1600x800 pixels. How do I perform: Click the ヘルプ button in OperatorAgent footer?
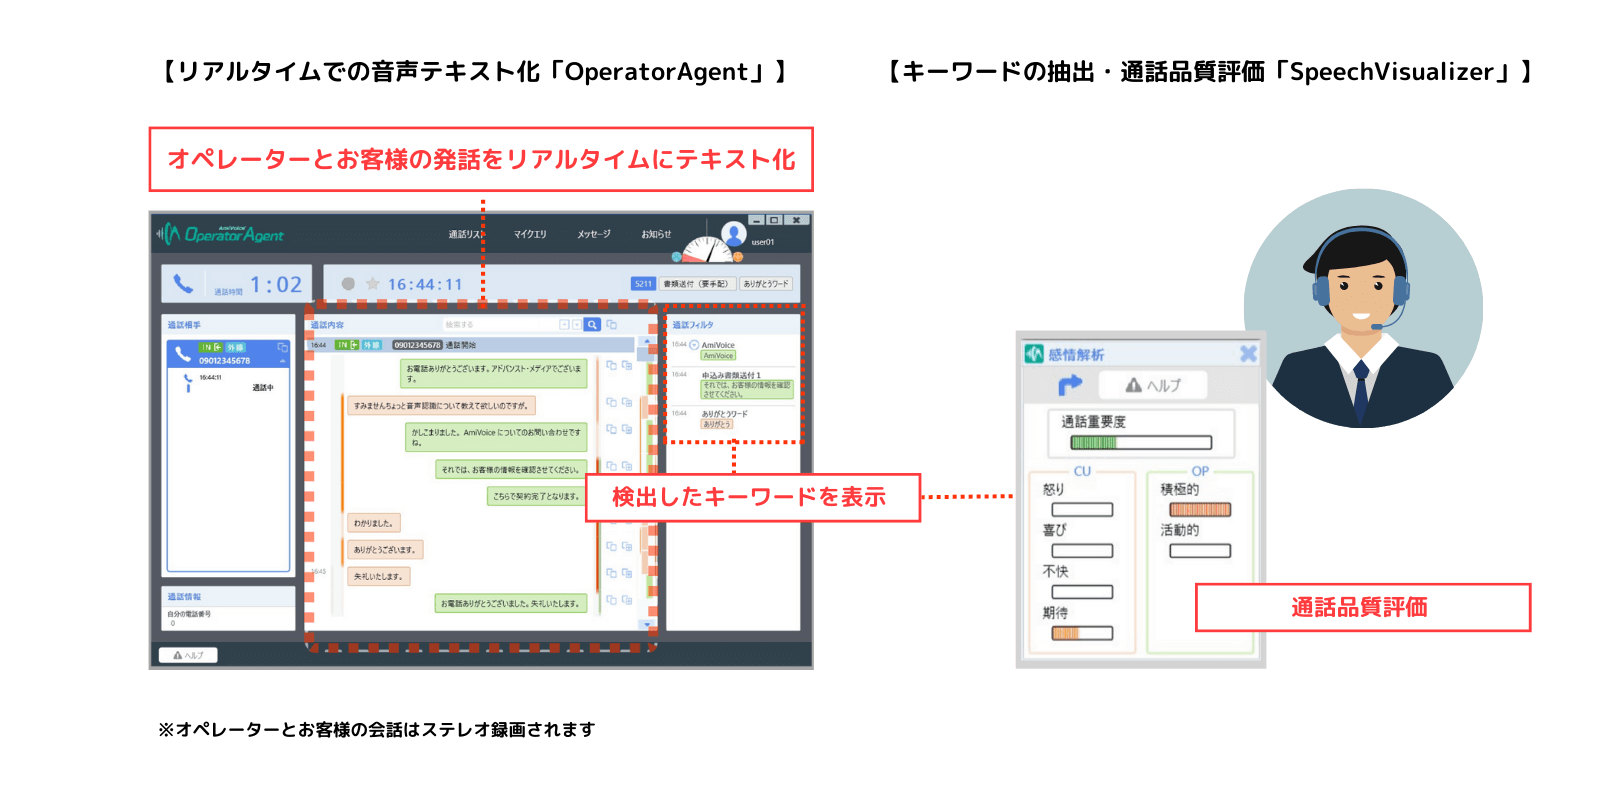[188, 656]
